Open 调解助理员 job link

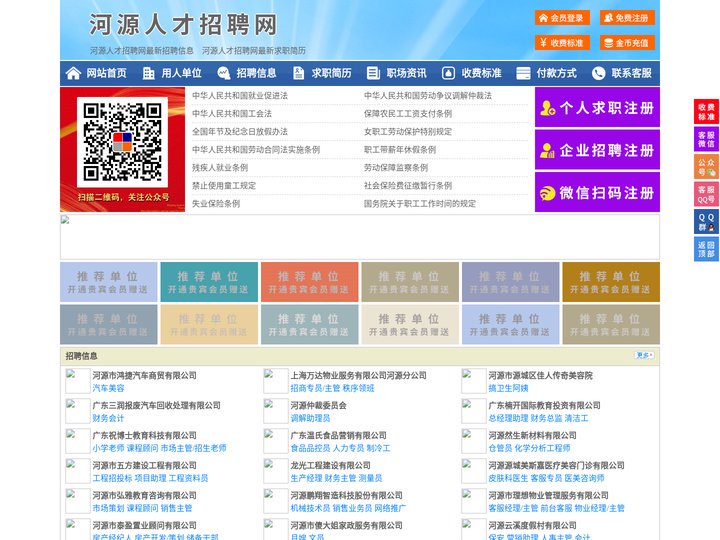(310, 418)
